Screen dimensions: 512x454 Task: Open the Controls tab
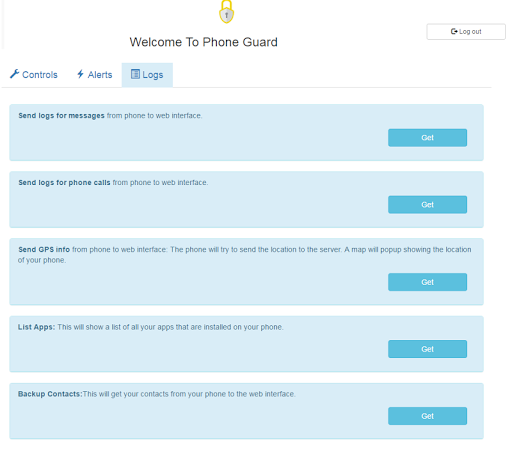pyautogui.click(x=34, y=75)
